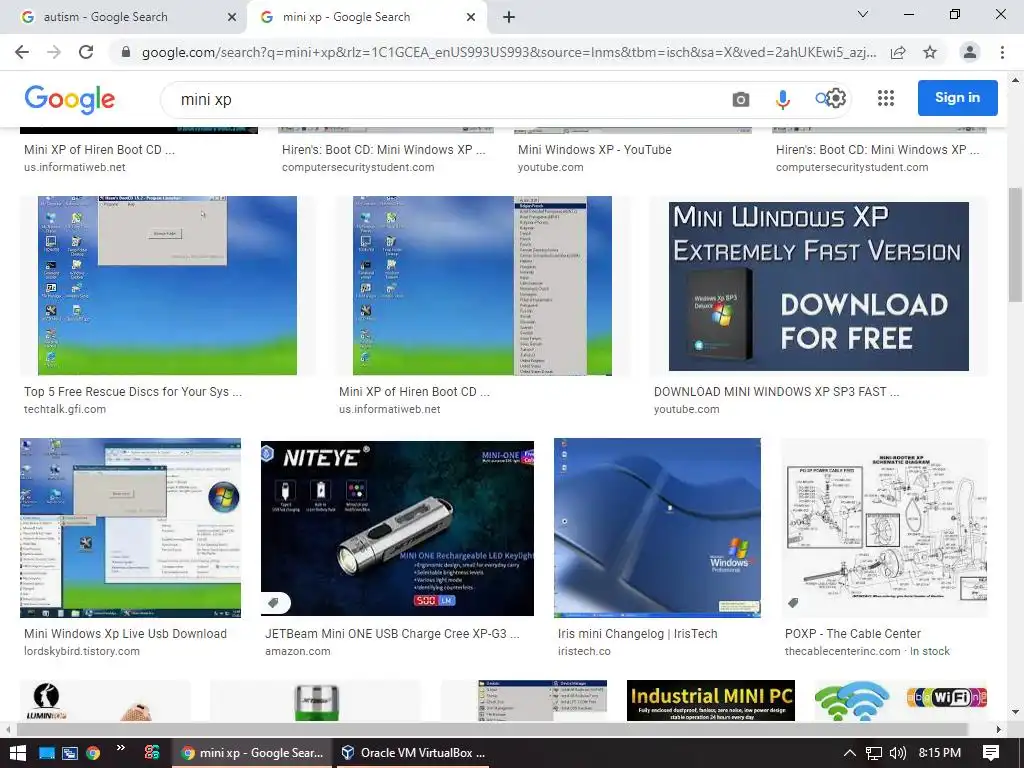The height and width of the screenshot is (768, 1024).
Task: Start voice search with the microphone
Action: 782,99
